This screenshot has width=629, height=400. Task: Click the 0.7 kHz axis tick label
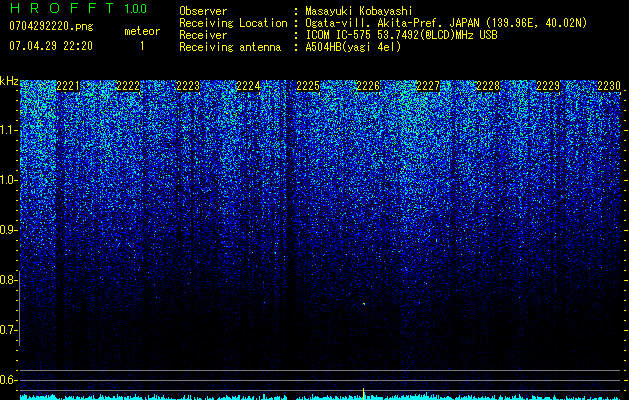coord(8,330)
